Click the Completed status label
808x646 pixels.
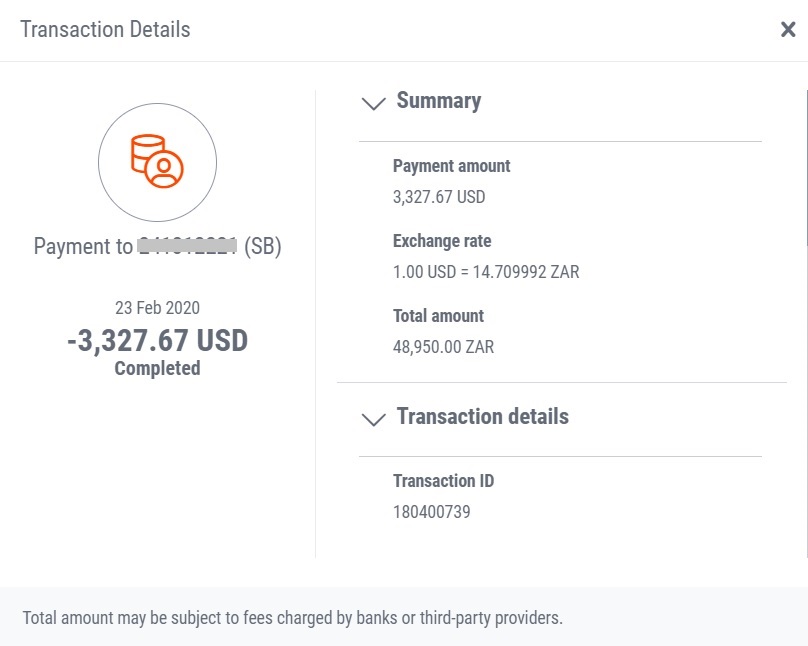tap(157, 368)
